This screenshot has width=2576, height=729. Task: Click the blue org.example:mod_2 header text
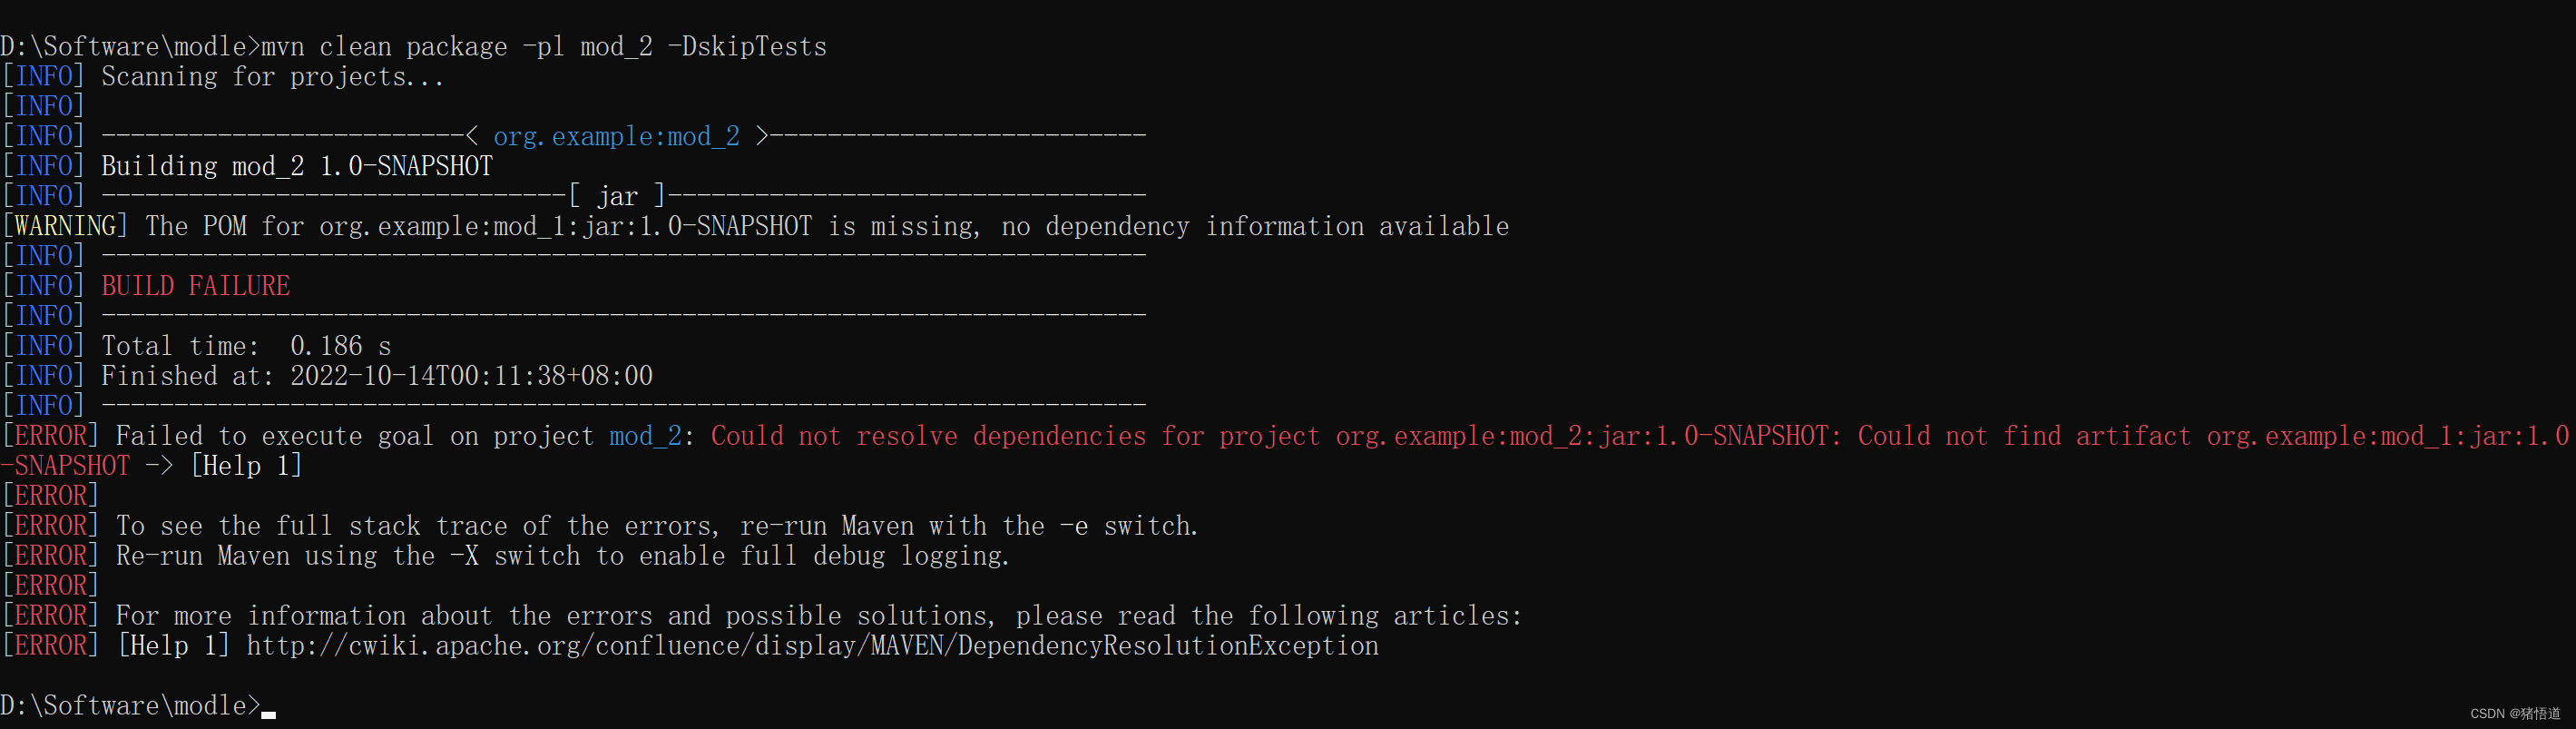point(616,137)
